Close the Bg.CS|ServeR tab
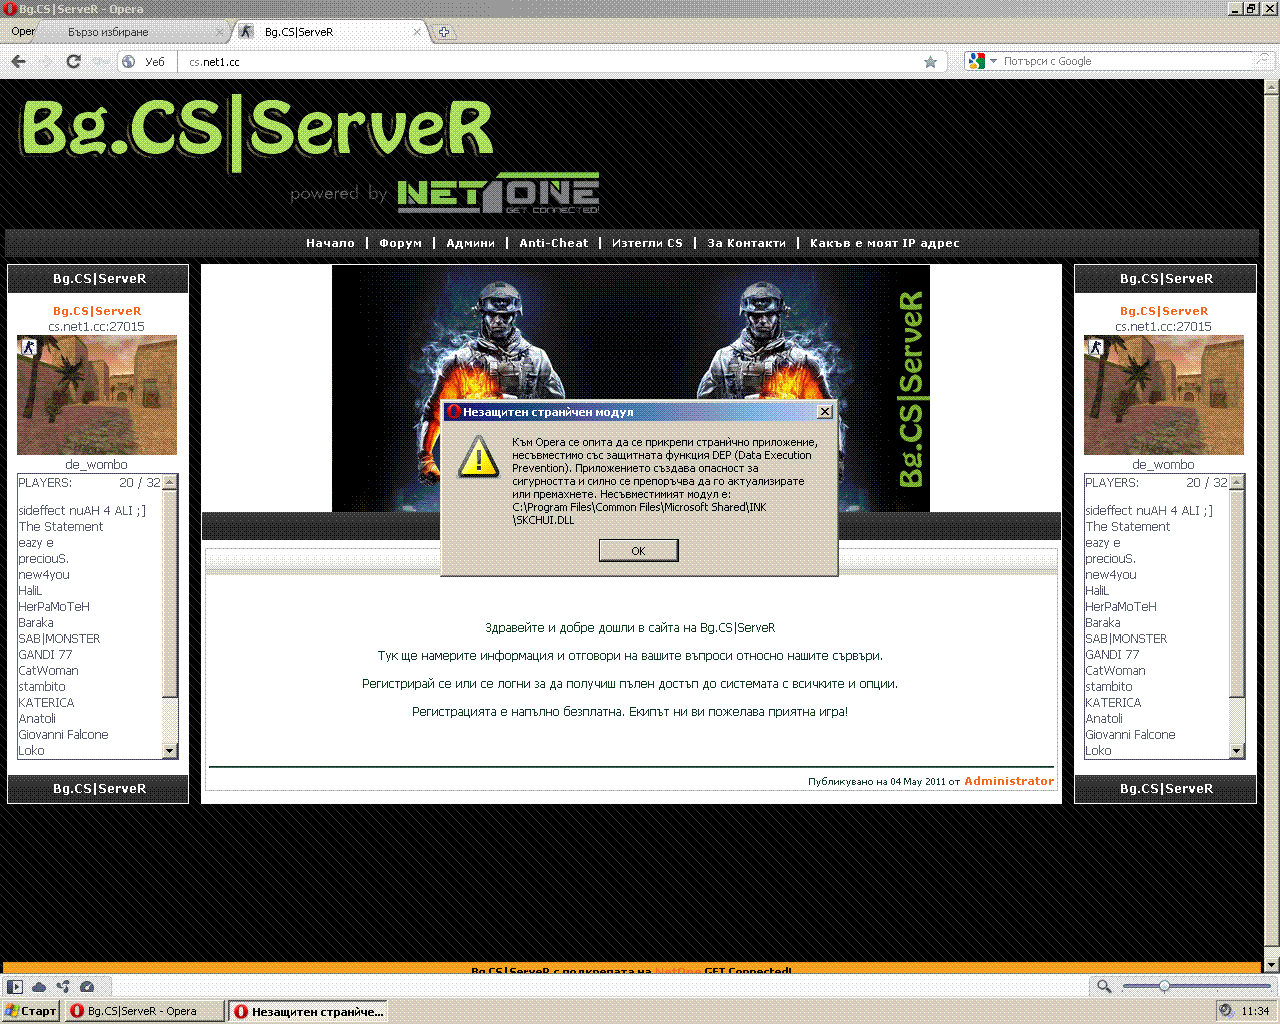This screenshot has height=1024, width=1280. pyautogui.click(x=417, y=32)
